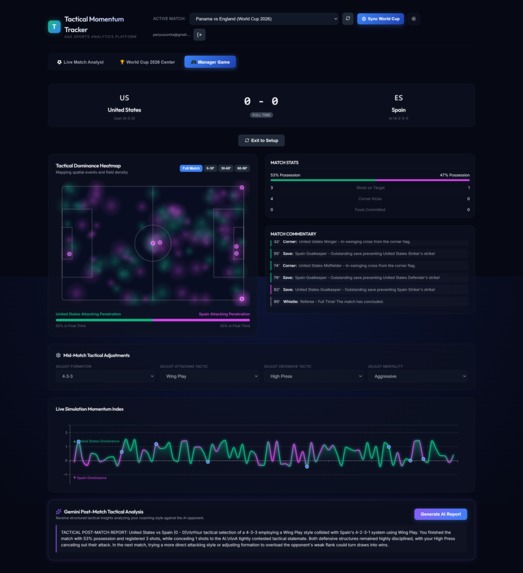Viewport: 523px width, 573px height.
Task: Click the Fouls Committed stat row
Action: pos(370,210)
